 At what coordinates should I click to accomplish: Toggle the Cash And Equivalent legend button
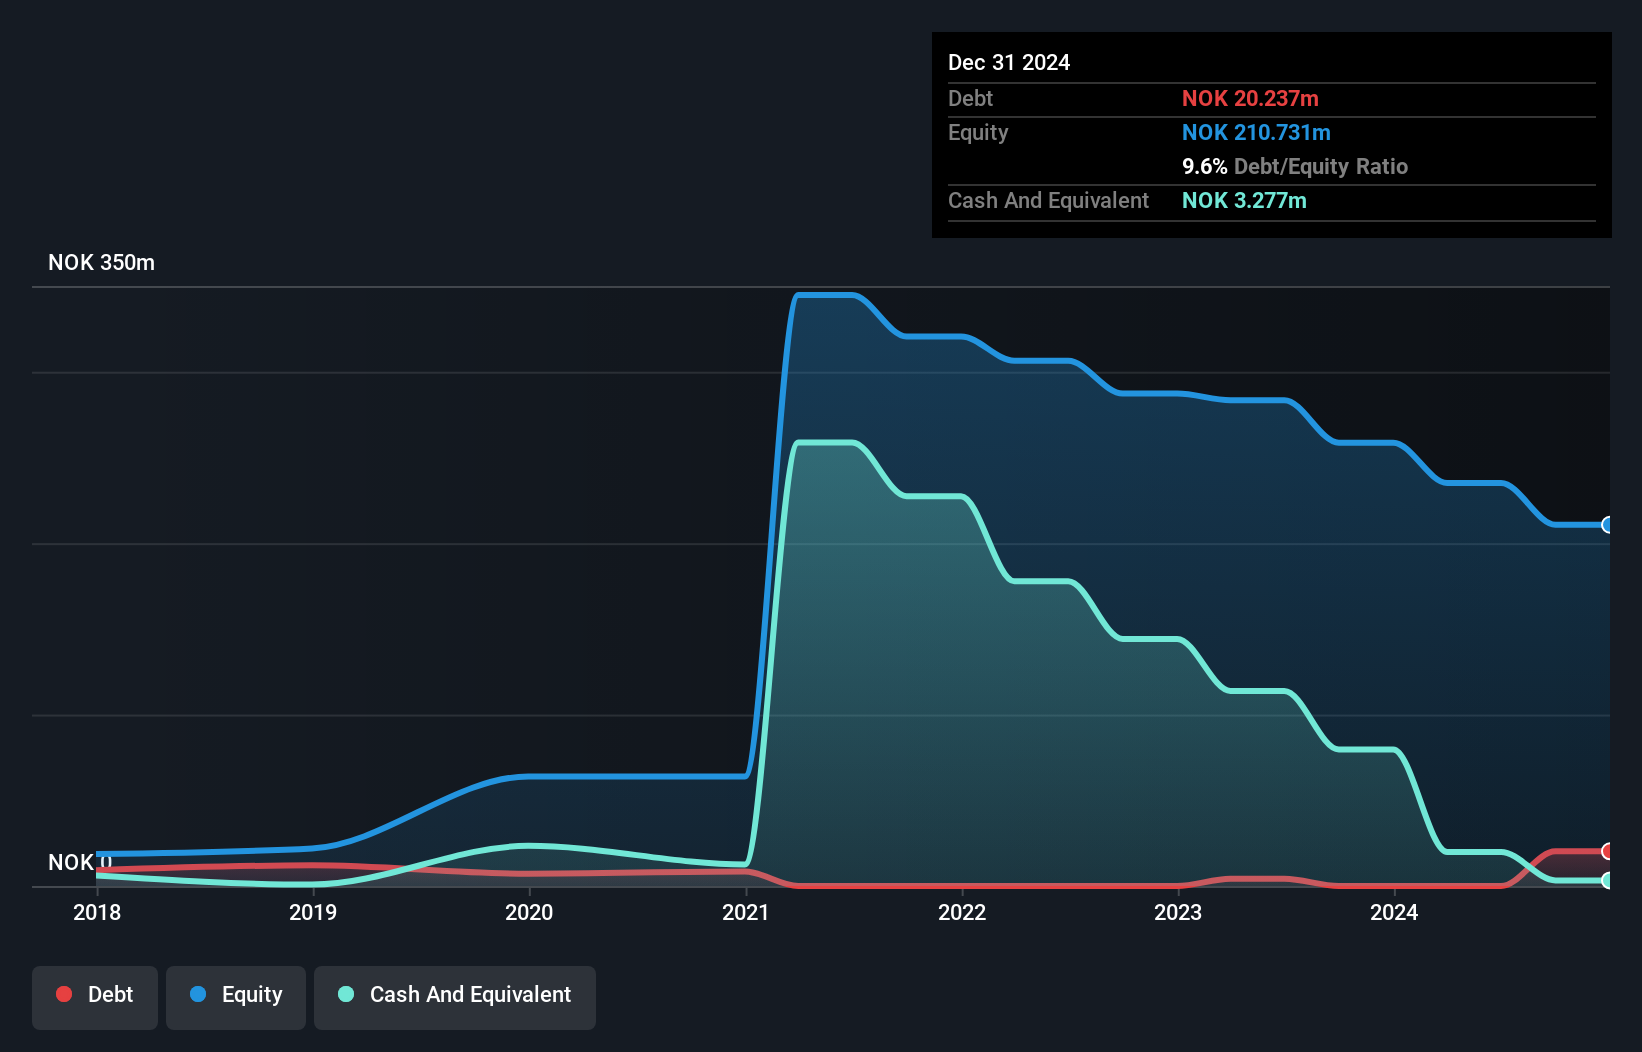pos(455,997)
